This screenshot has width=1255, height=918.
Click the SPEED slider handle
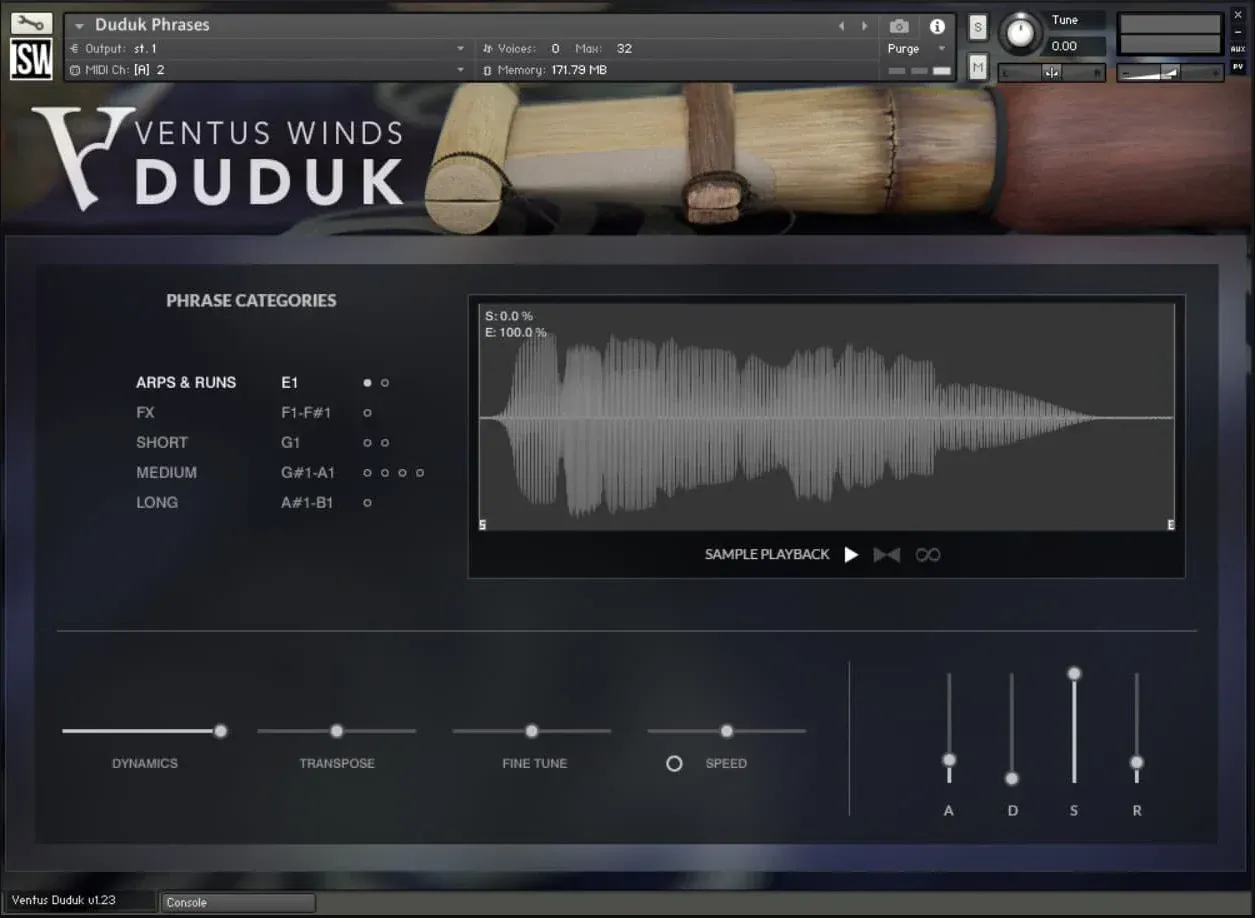(727, 731)
